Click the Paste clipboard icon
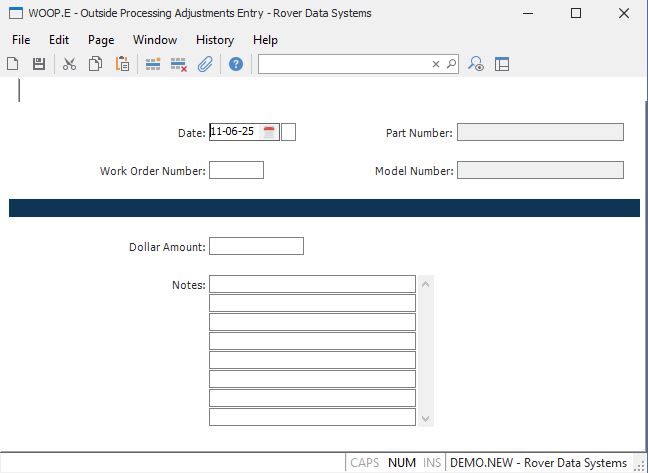Screen dimensions: 648x473 122,64
